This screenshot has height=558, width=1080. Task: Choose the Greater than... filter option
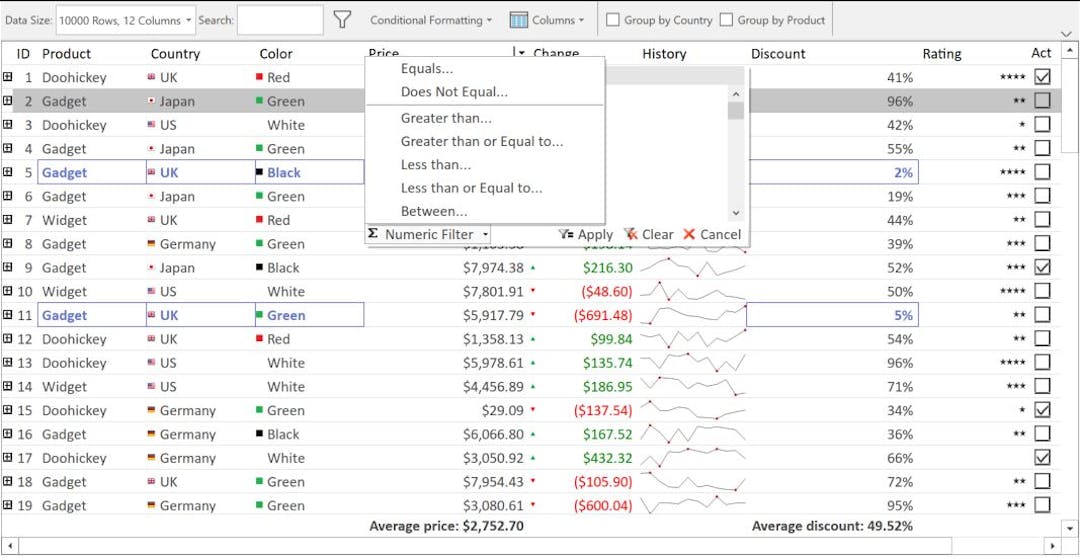click(446, 118)
